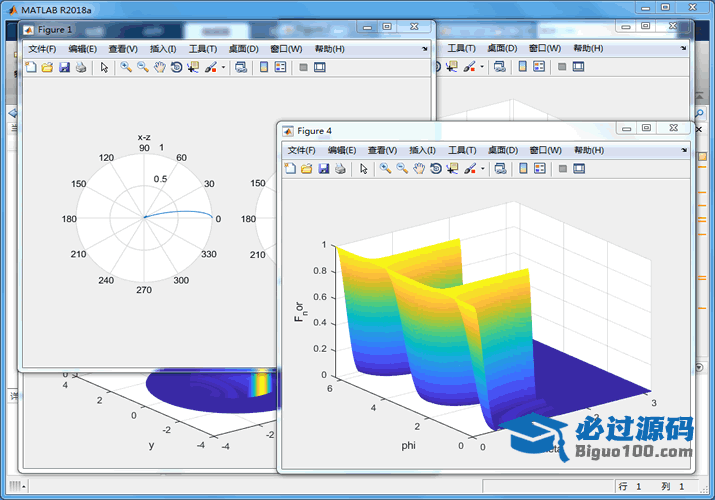715x500 pixels.
Task: Select Brush data tool in Figure 1
Action: [210, 67]
